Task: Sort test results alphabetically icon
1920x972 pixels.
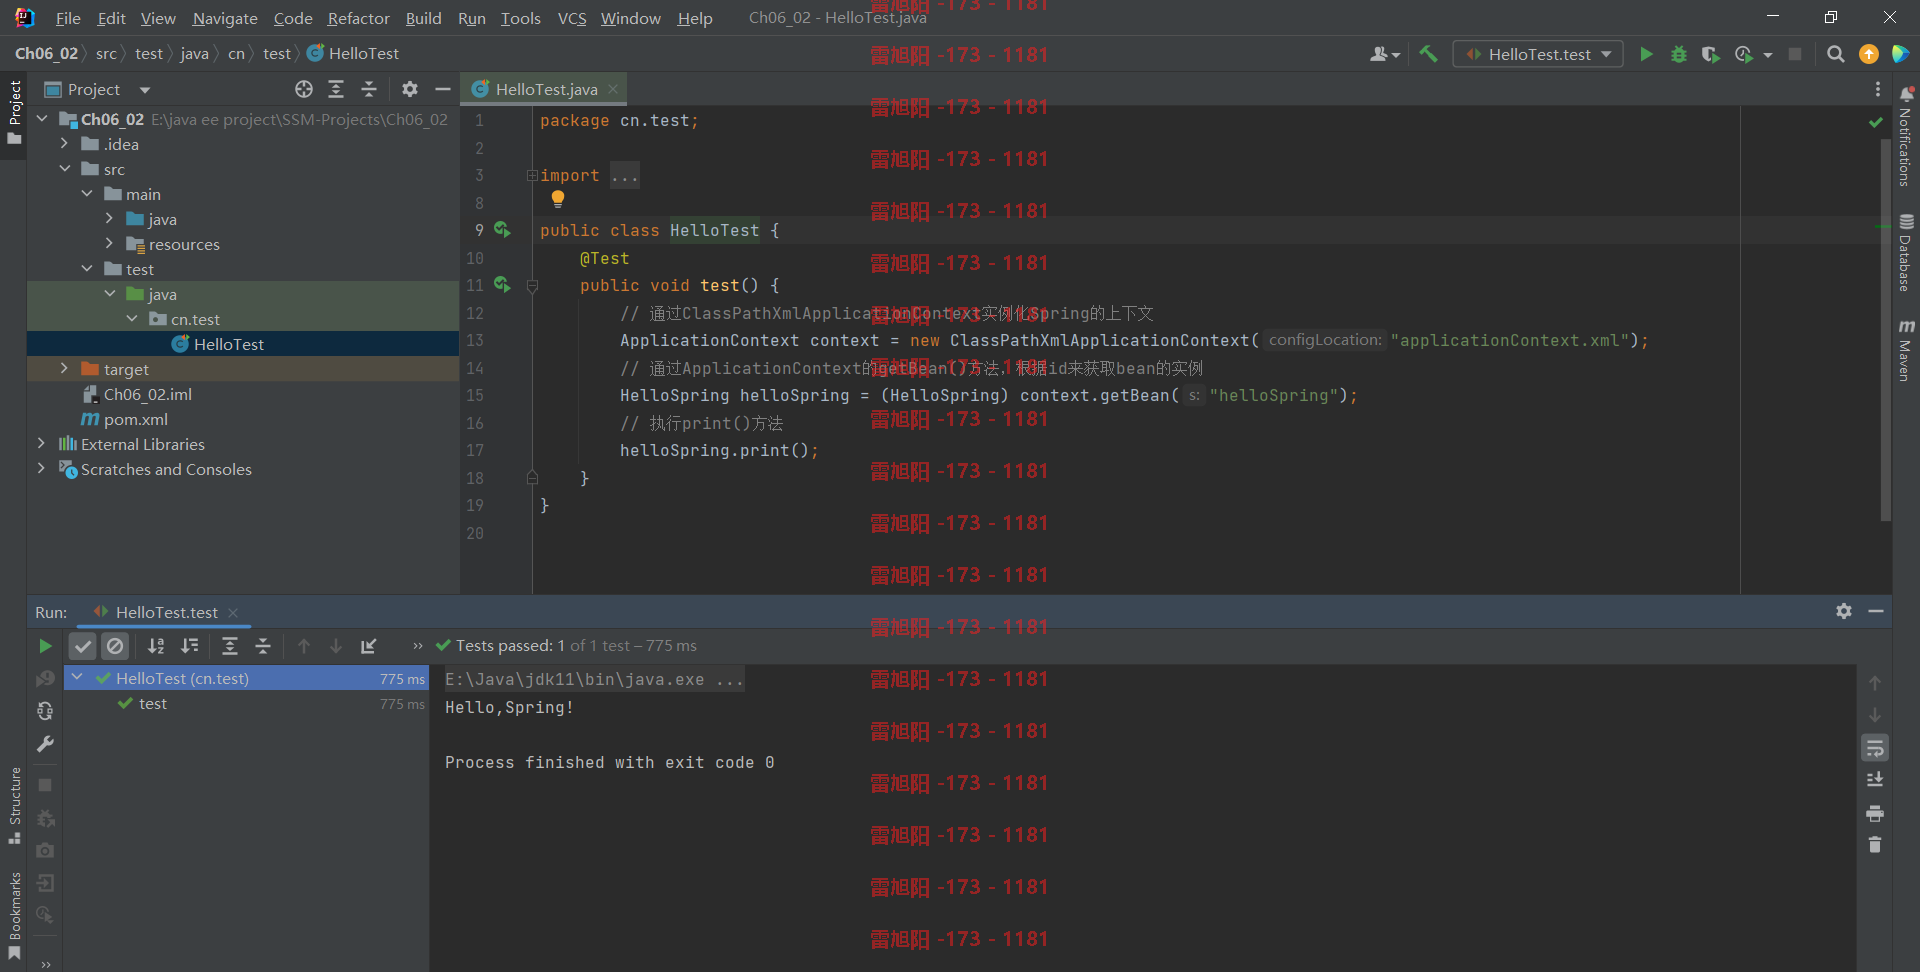Action: 156,646
